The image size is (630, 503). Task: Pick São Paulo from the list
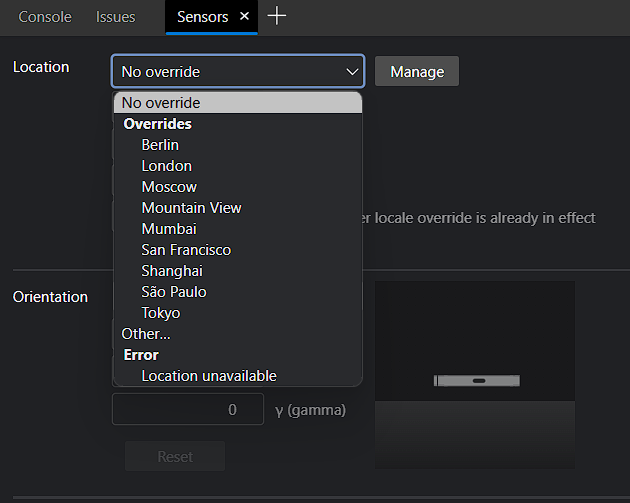pyautogui.click(x=174, y=292)
